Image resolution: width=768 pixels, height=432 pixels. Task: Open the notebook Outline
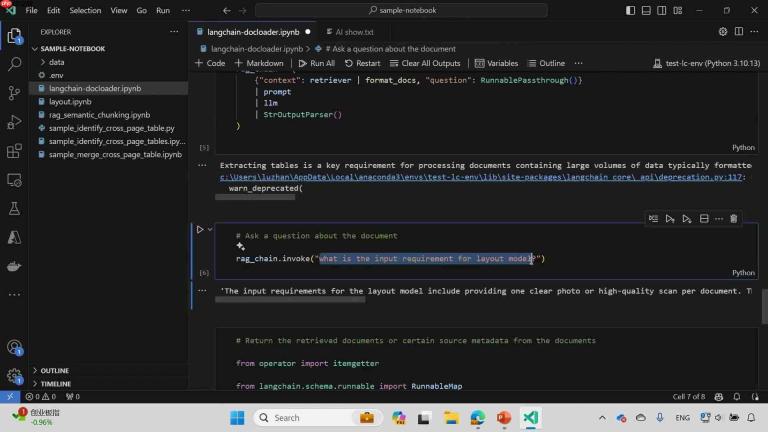coord(546,63)
